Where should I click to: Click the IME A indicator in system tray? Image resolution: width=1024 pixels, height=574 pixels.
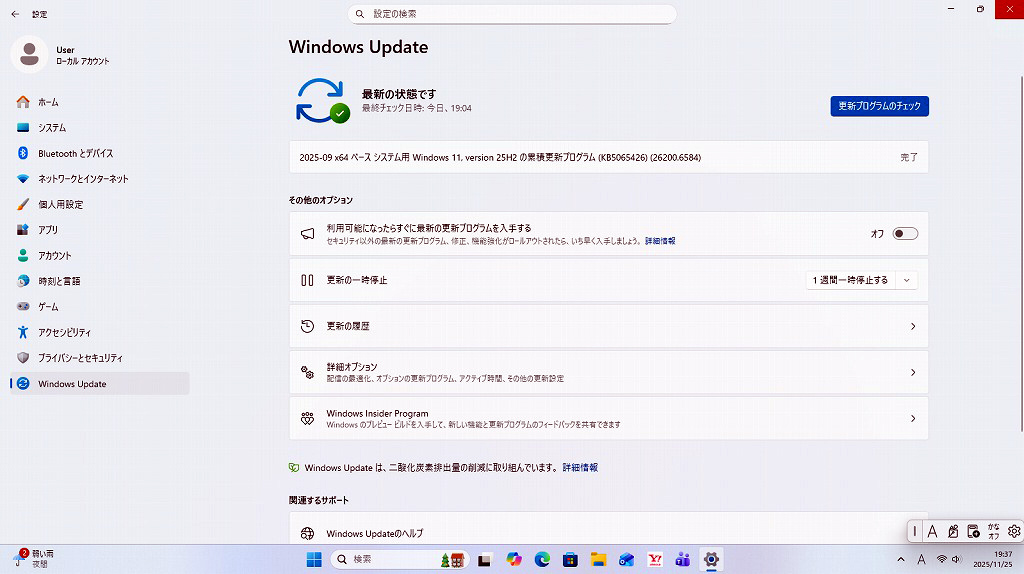(x=921, y=560)
